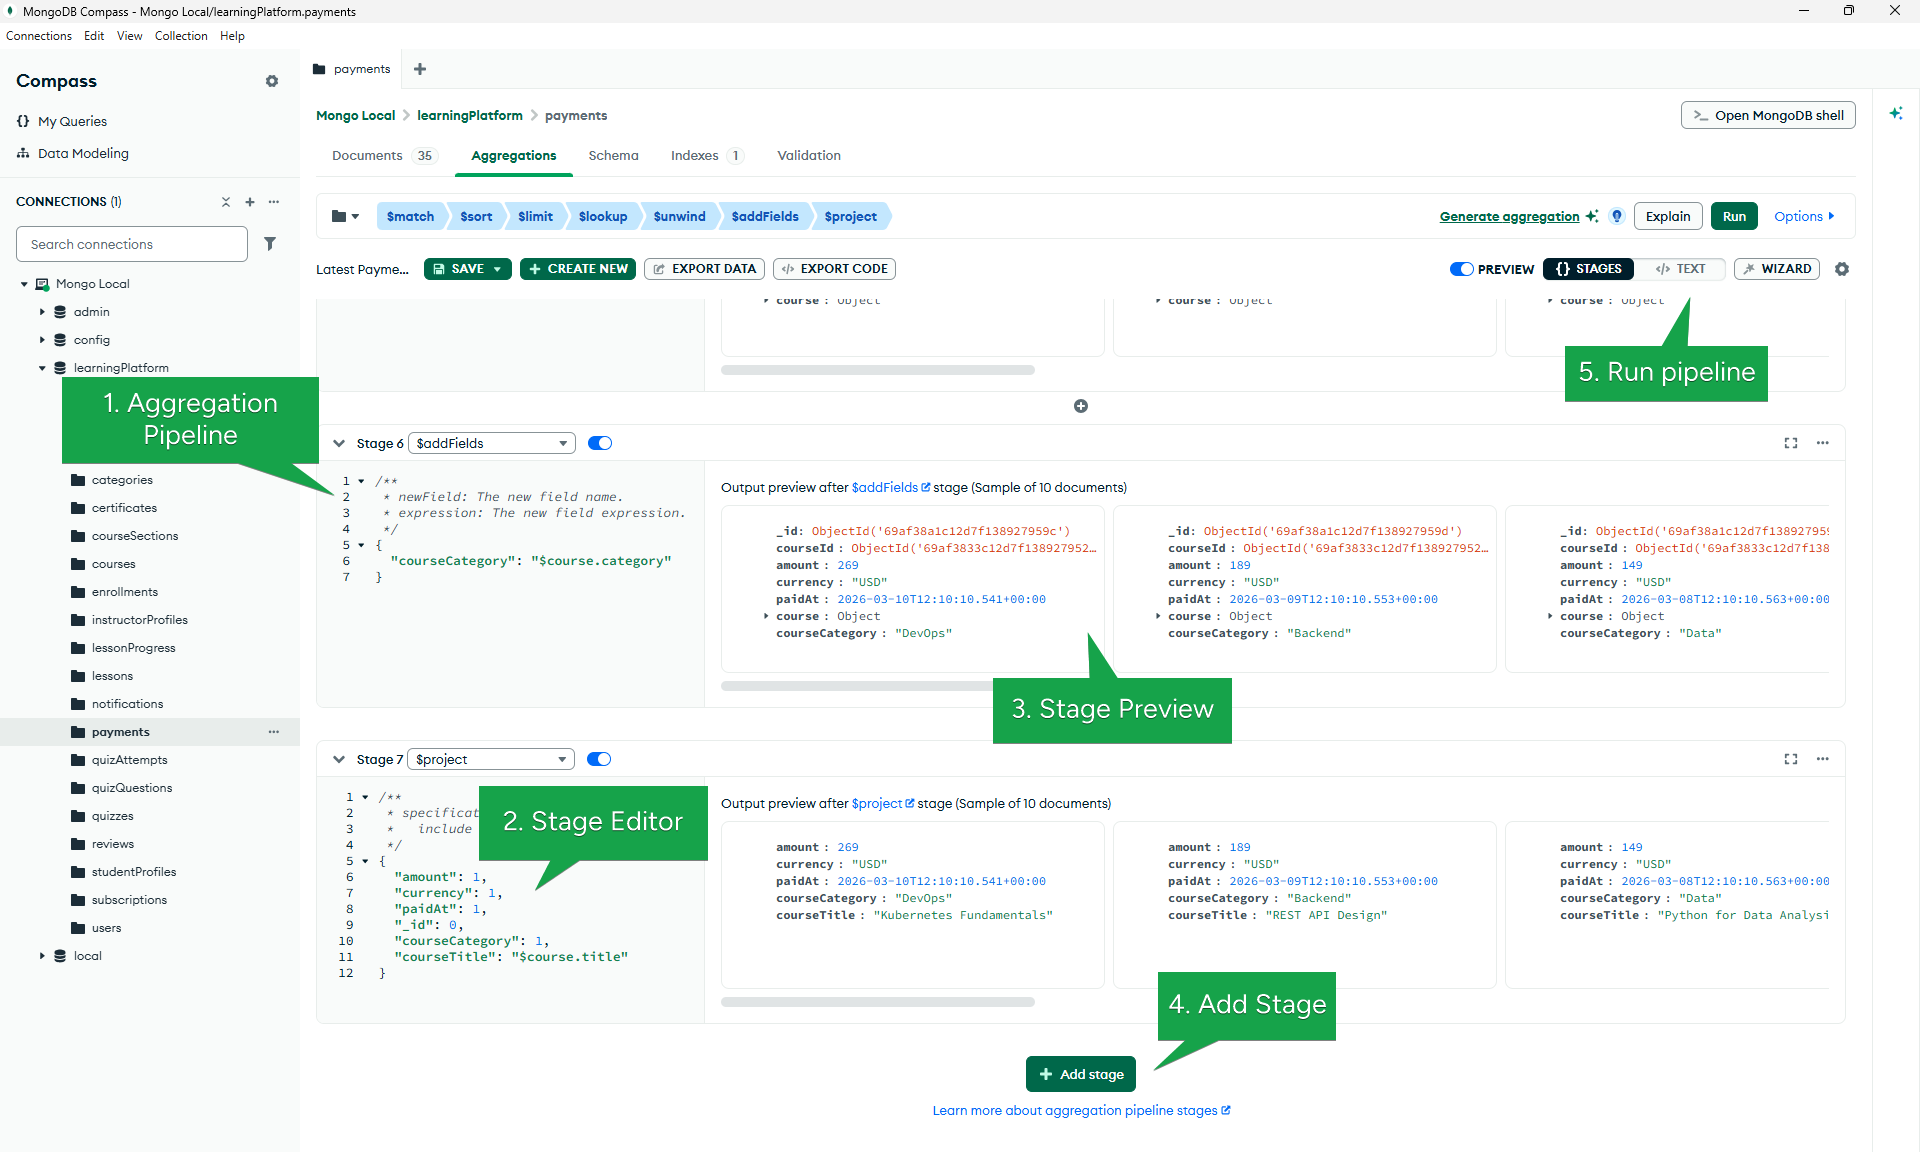
Task: Disable Stage 6 $addFields toggle
Action: pos(600,443)
